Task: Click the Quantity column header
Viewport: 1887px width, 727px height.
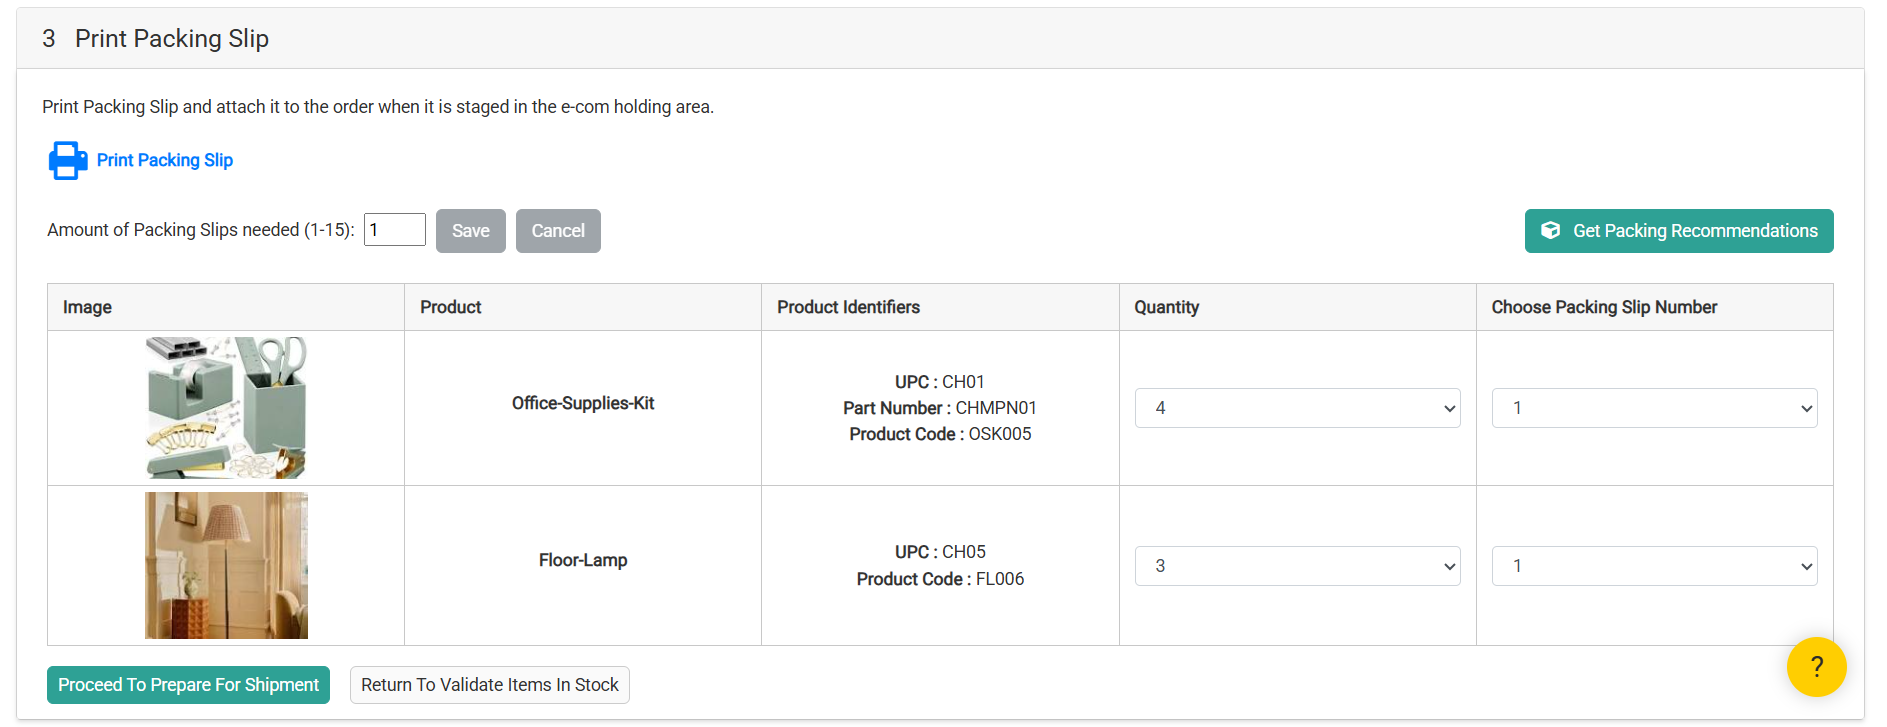Action: tap(1166, 307)
